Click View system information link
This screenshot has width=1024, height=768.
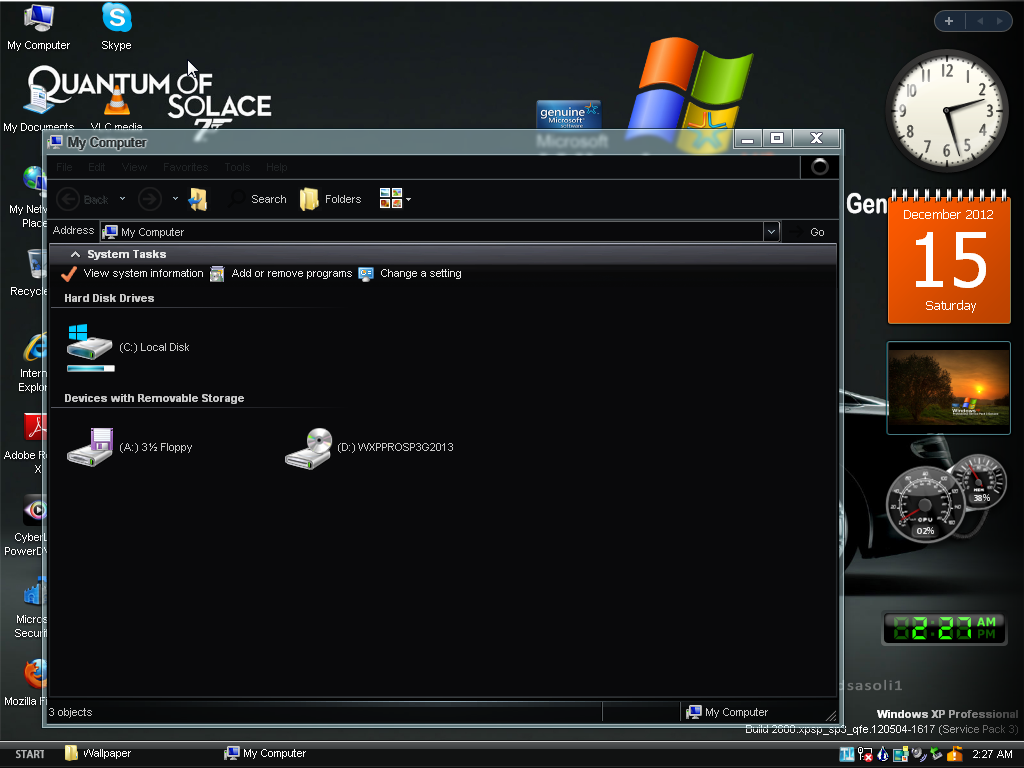tap(144, 273)
